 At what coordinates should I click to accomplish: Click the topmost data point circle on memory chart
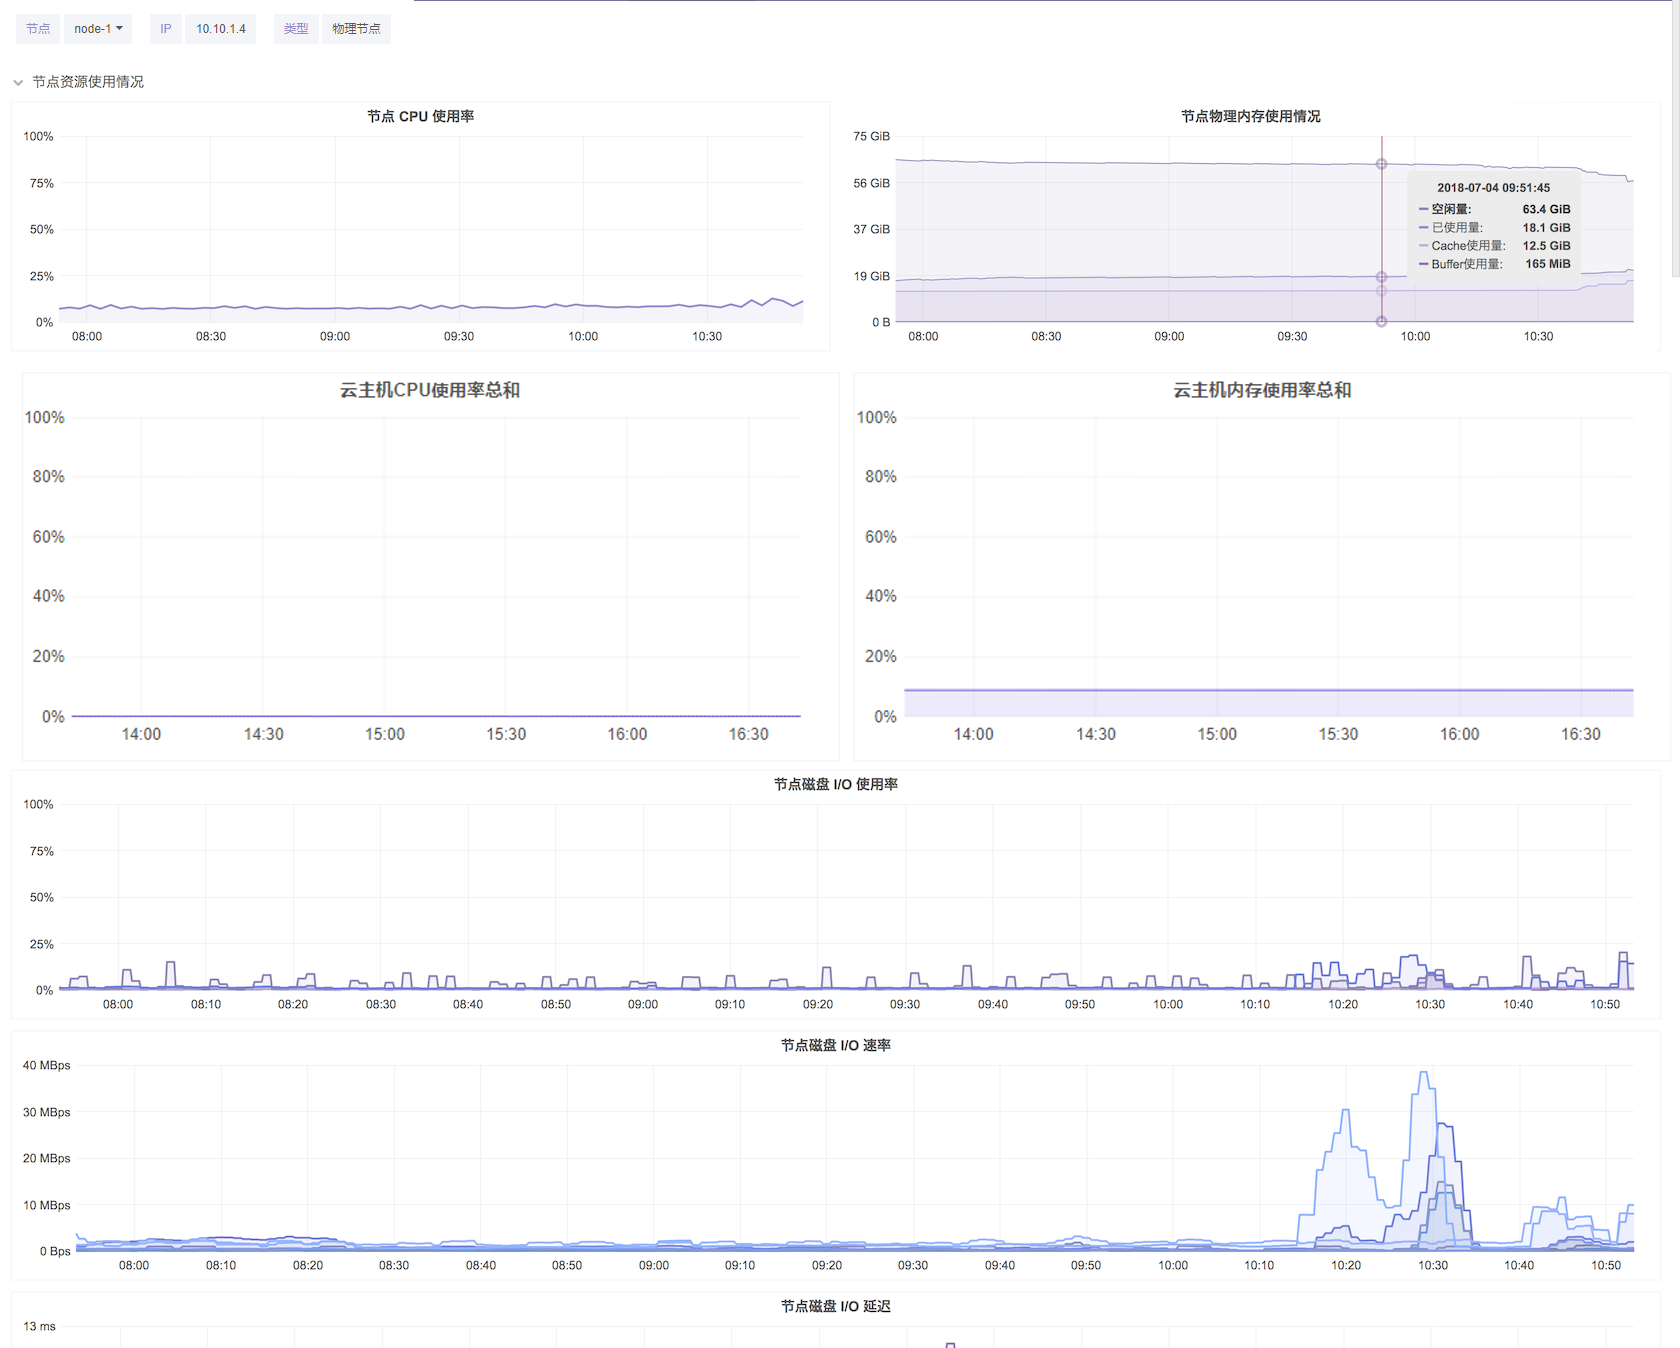pos(1381,164)
